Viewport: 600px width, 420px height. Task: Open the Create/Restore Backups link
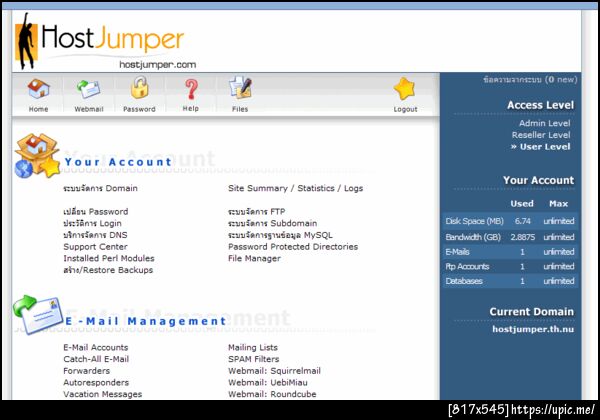[108, 270]
